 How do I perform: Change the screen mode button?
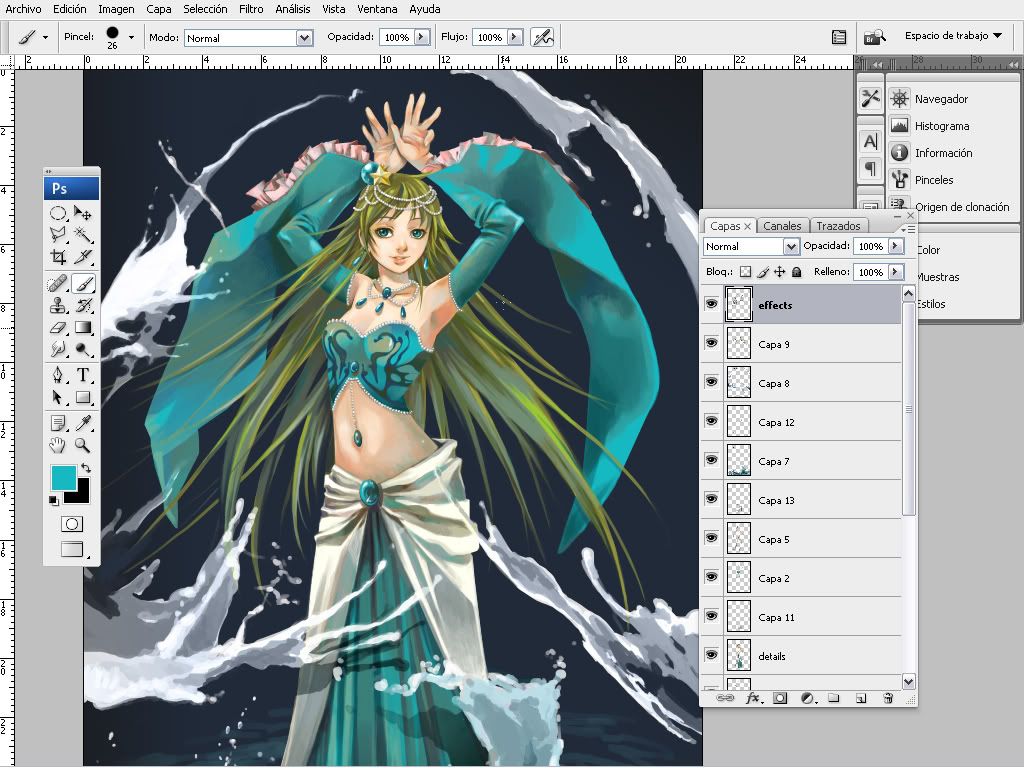click(x=72, y=549)
